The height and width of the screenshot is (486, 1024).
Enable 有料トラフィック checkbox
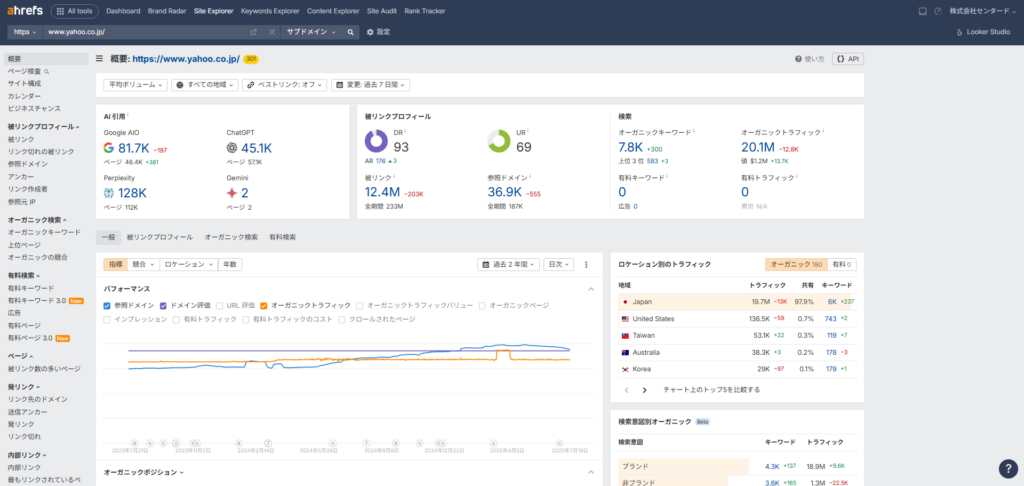[x=176, y=319]
